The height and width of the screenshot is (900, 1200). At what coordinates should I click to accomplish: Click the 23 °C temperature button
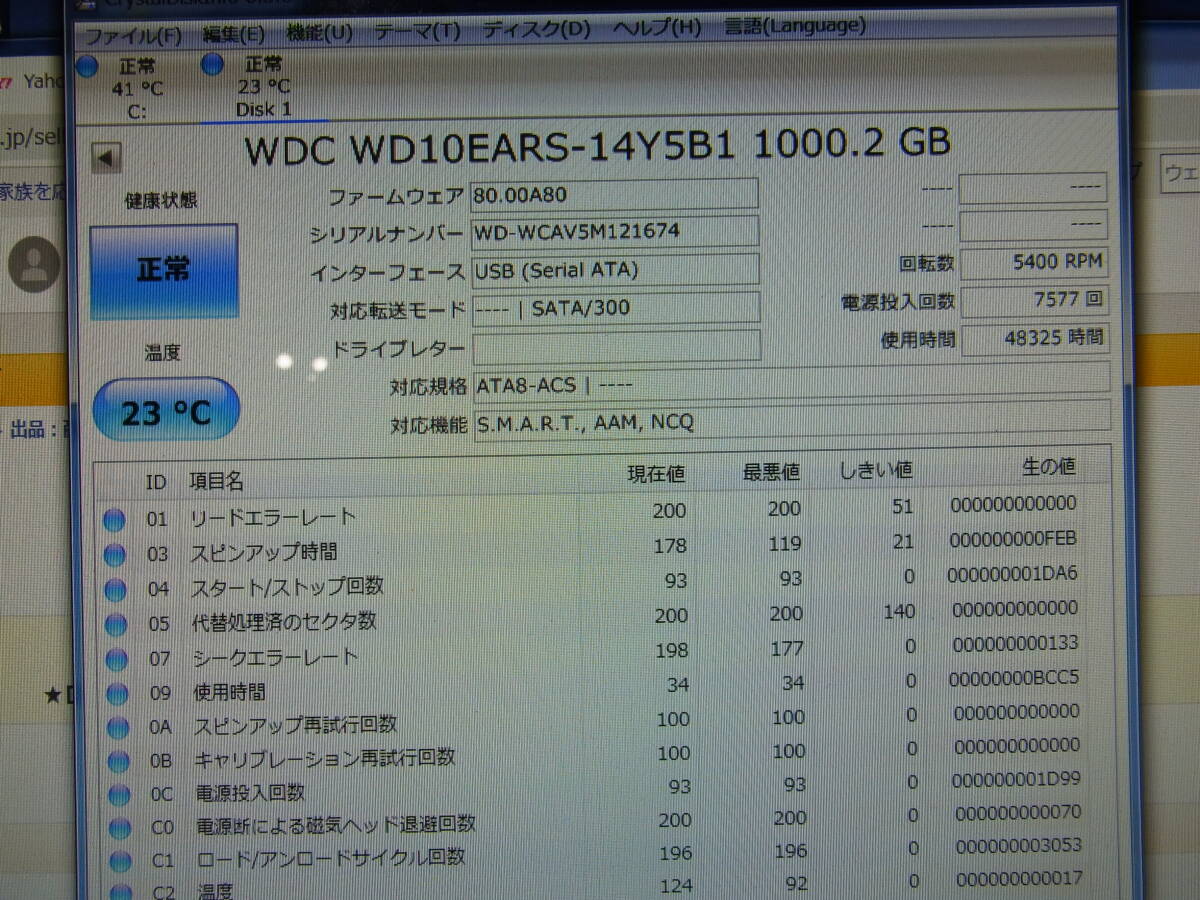click(x=166, y=411)
